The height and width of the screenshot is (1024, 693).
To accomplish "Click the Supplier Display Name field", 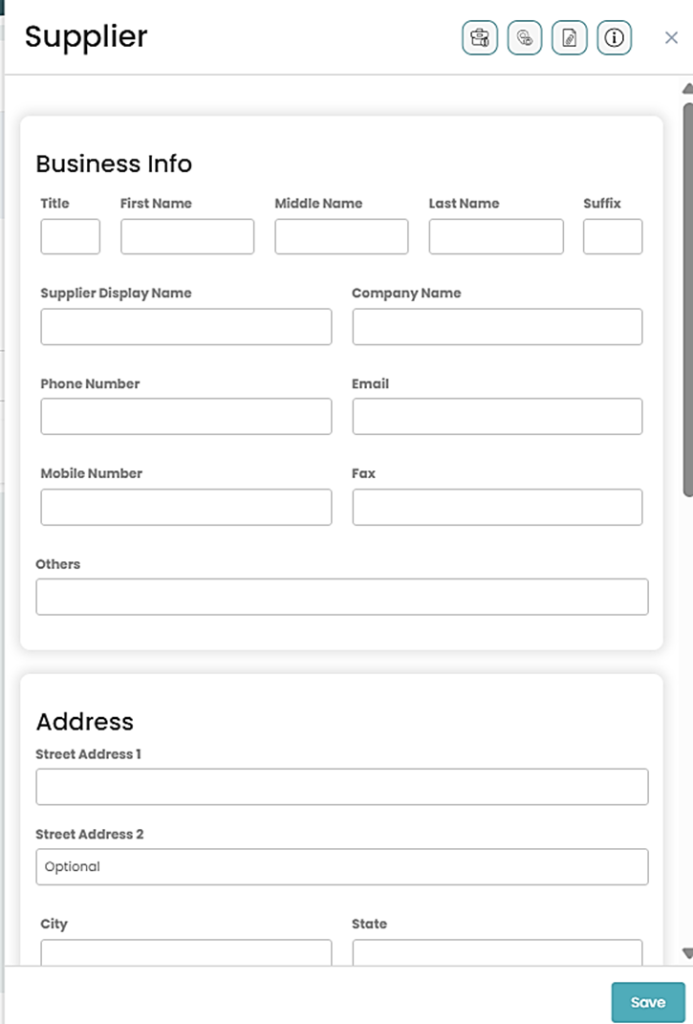I will (x=186, y=327).
